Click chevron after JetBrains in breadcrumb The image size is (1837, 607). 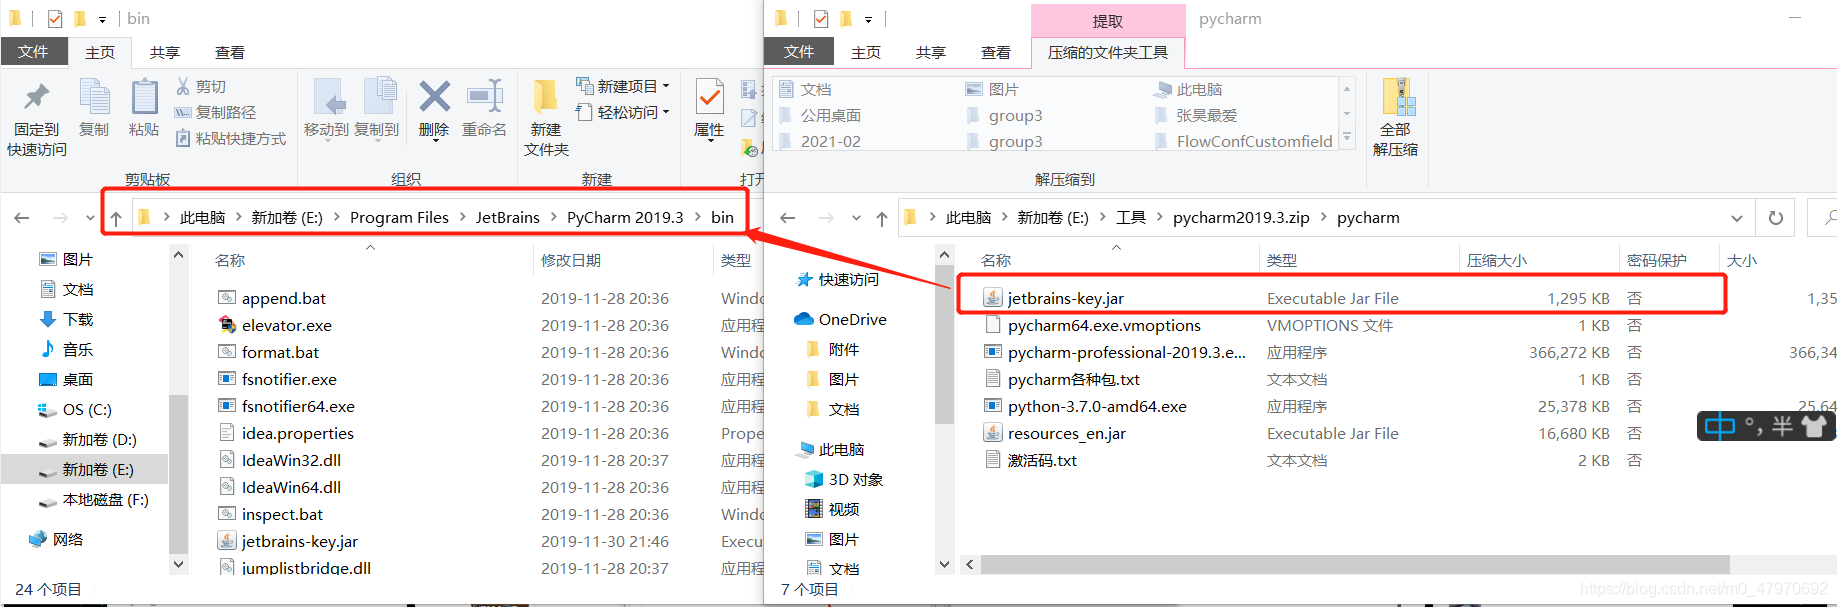click(x=553, y=217)
